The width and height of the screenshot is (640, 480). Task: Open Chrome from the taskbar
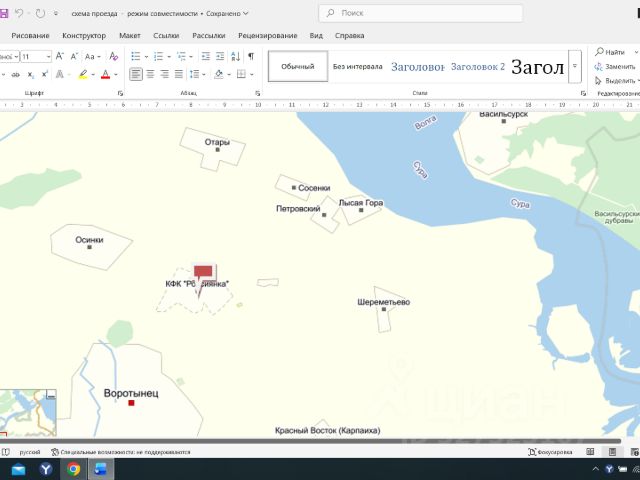click(73, 468)
